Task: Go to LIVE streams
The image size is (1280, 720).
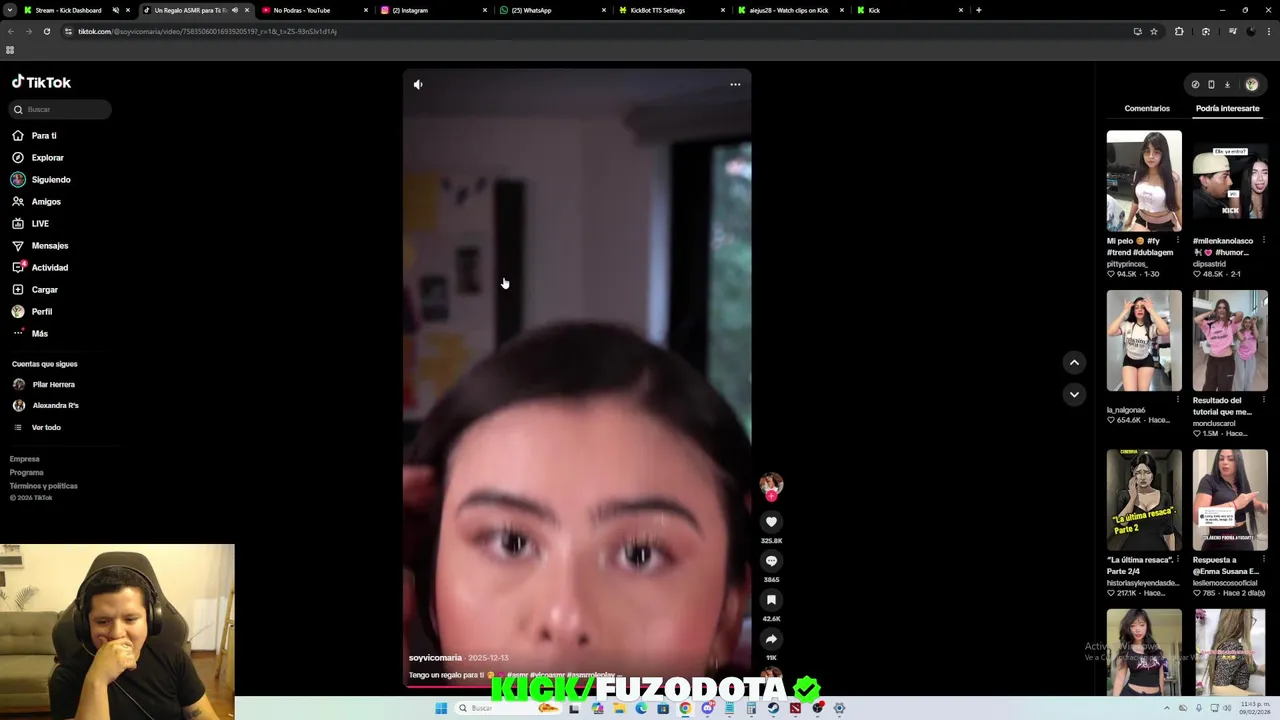Action: pos(40,224)
